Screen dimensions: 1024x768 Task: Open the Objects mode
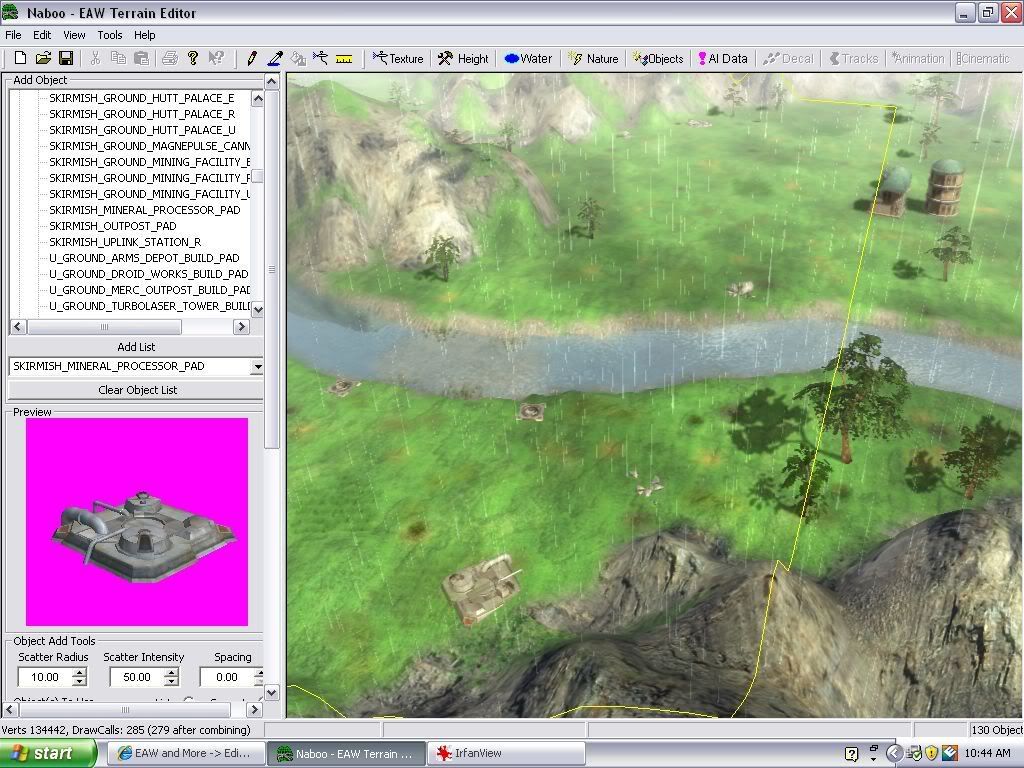click(658, 58)
